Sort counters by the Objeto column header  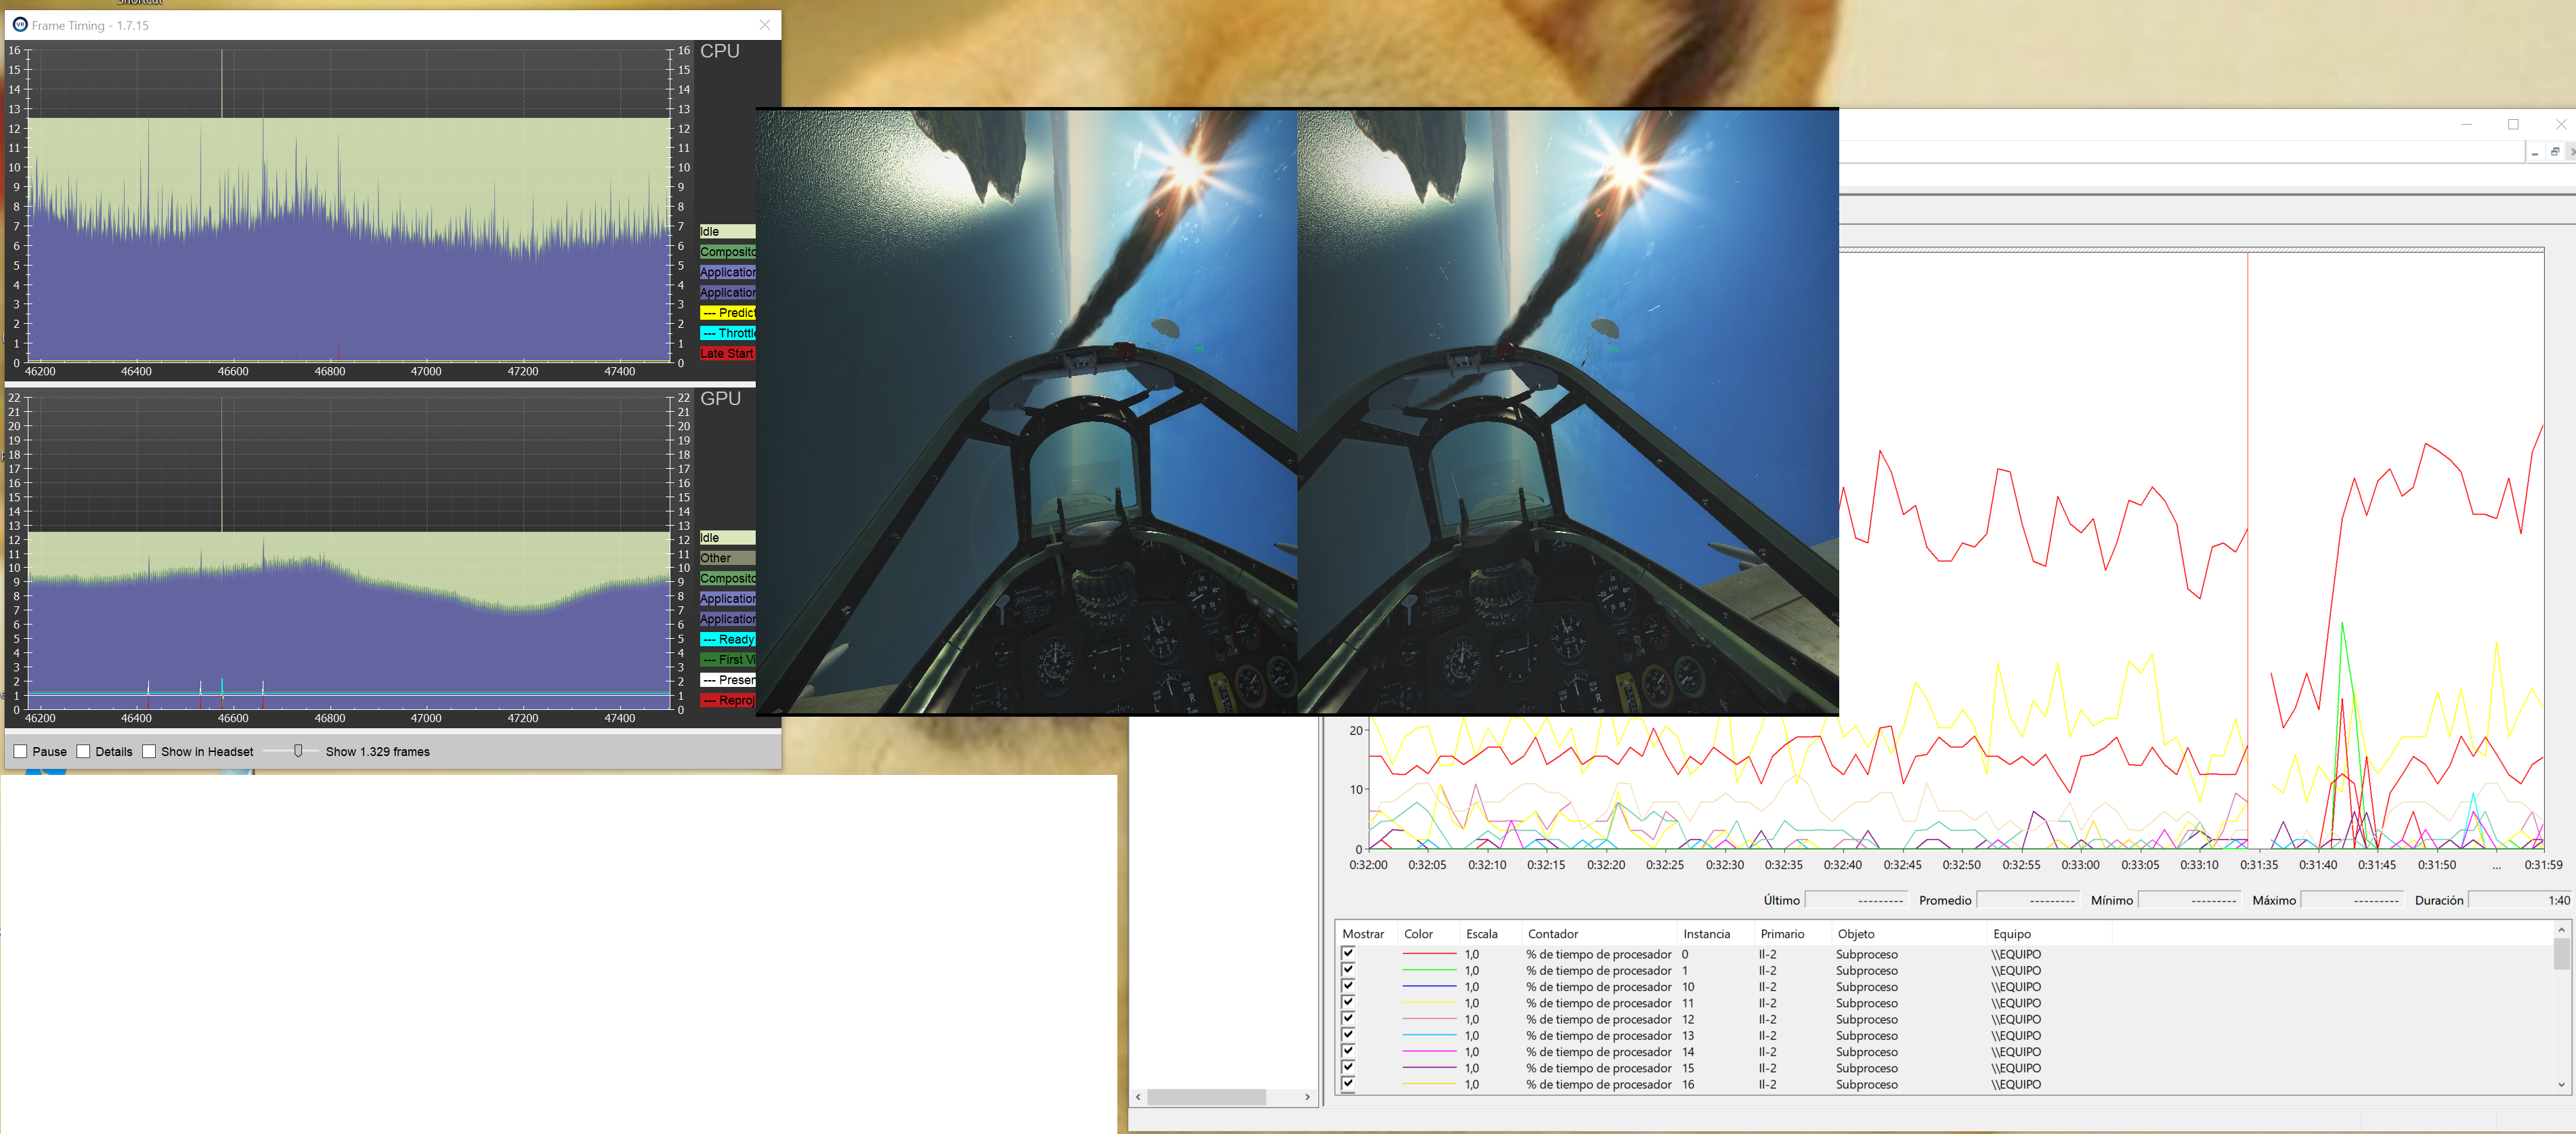click(x=1908, y=934)
